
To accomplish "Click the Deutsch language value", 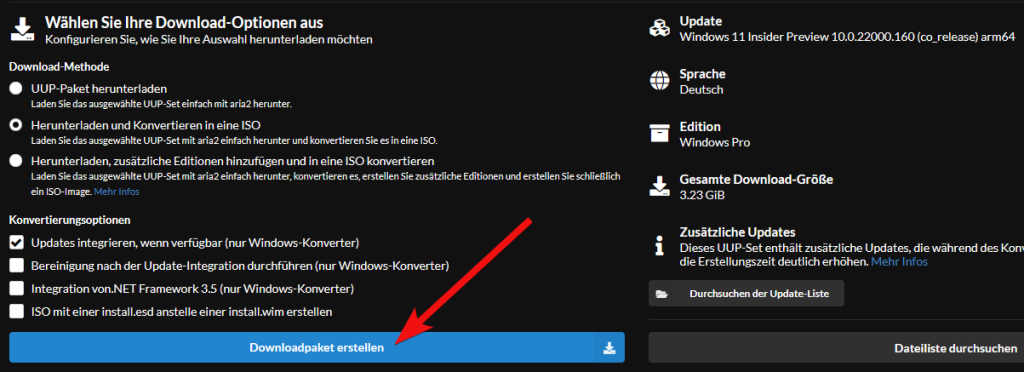I will [x=701, y=89].
